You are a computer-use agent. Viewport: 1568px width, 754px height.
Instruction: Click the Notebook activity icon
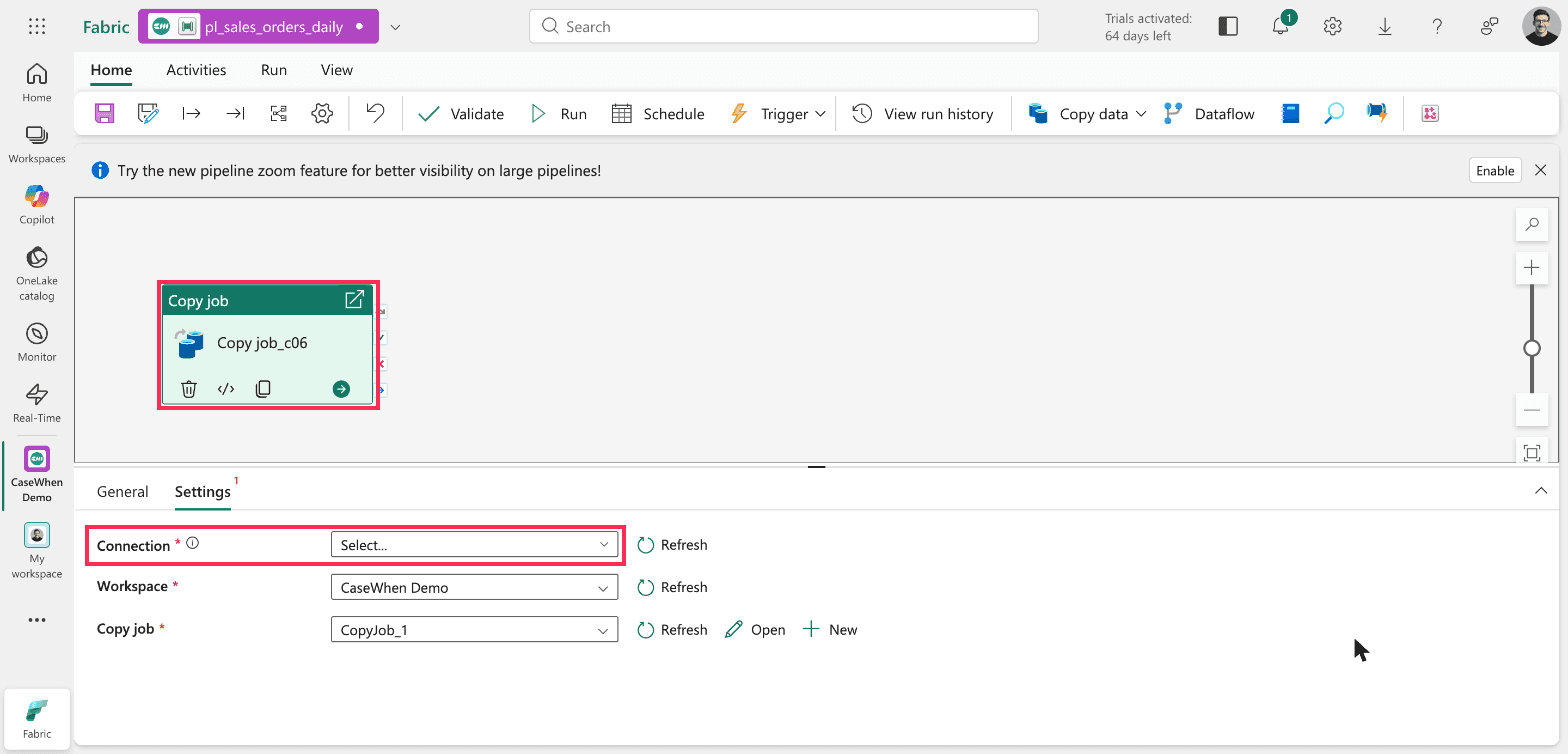click(1291, 114)
